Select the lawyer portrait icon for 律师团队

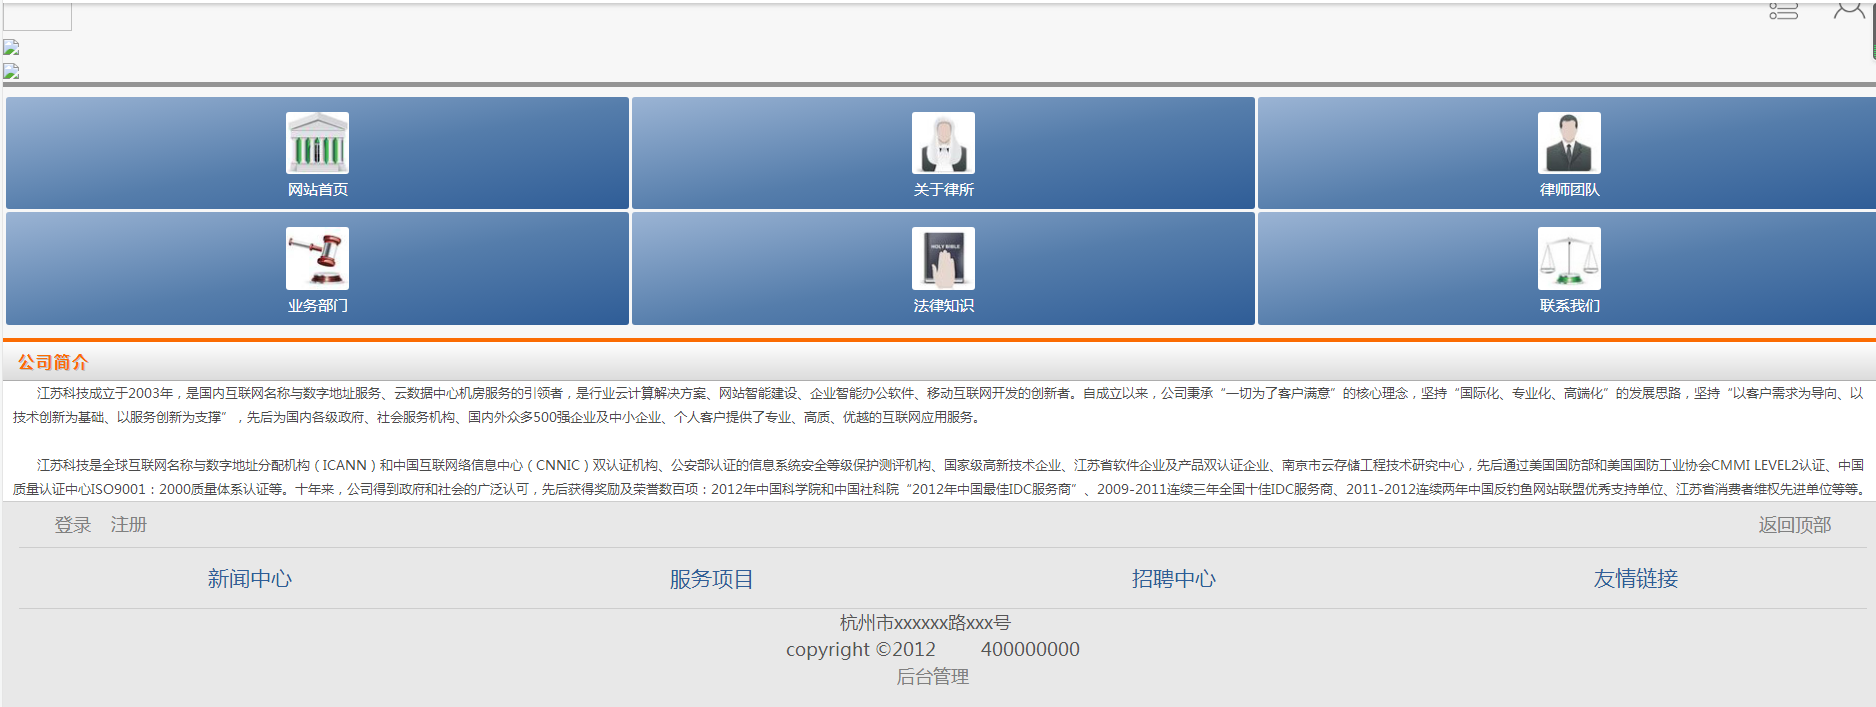[x=1568, y=143]
